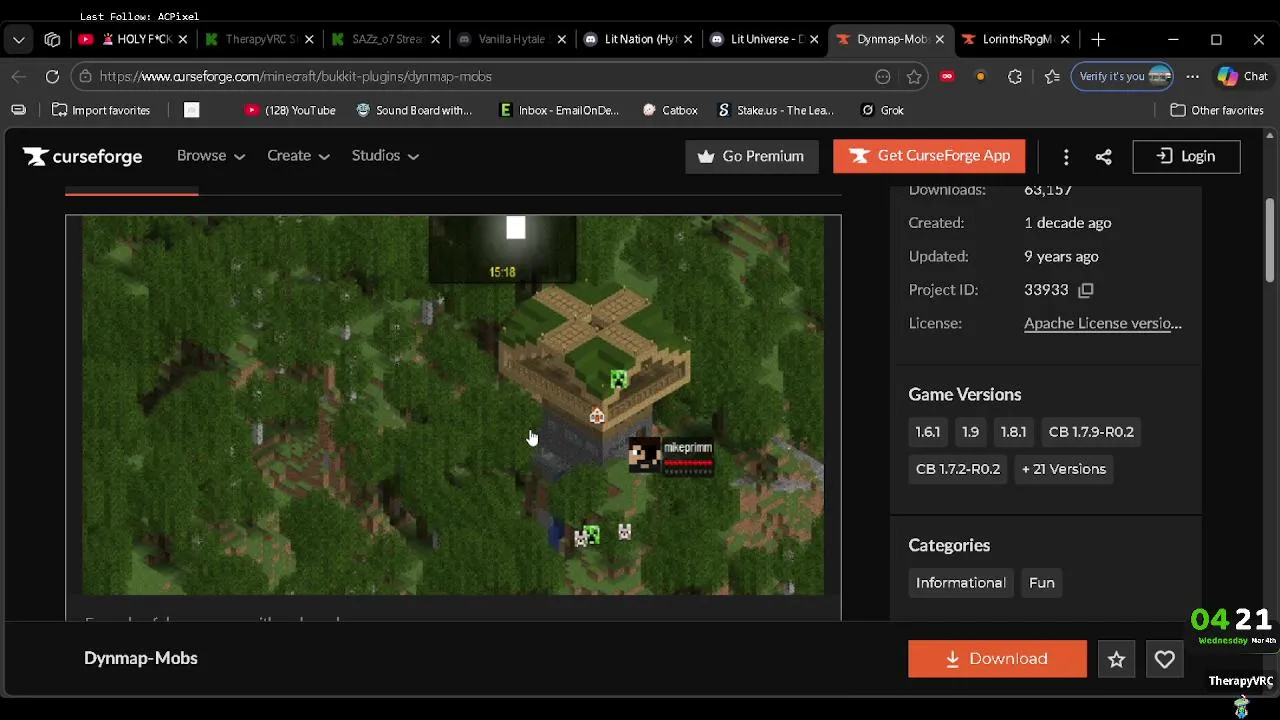Switch to SAZz_o7 Stream tab
The width and height of the screenshot is (1280, 720).
pyautogui.click(x=387, y=39)
